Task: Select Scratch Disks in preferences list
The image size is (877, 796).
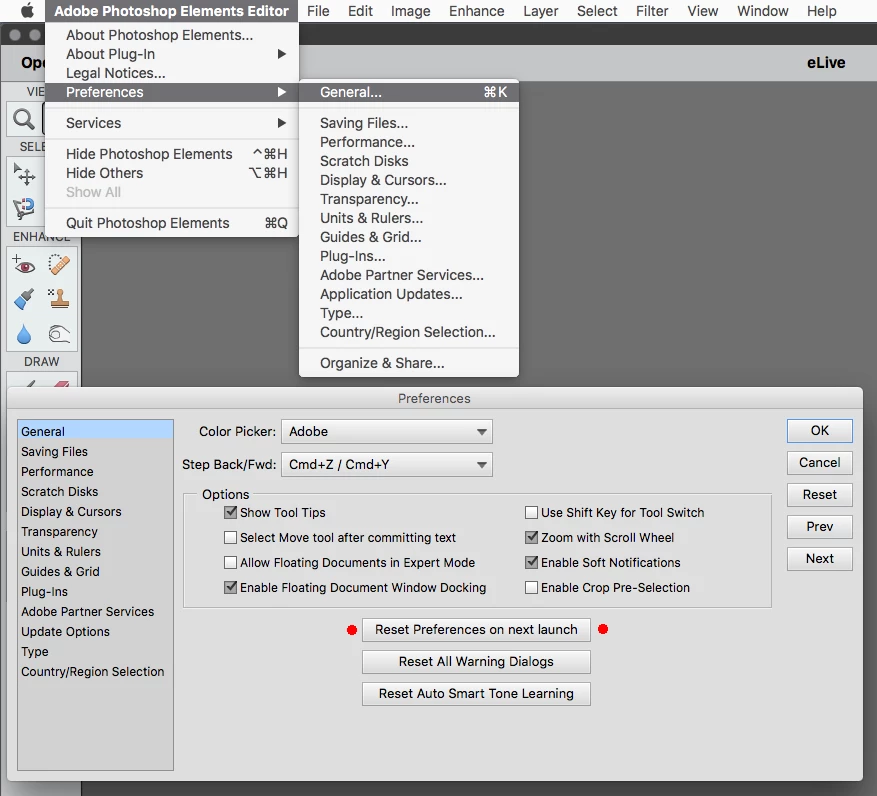Action: click(95, 491)
